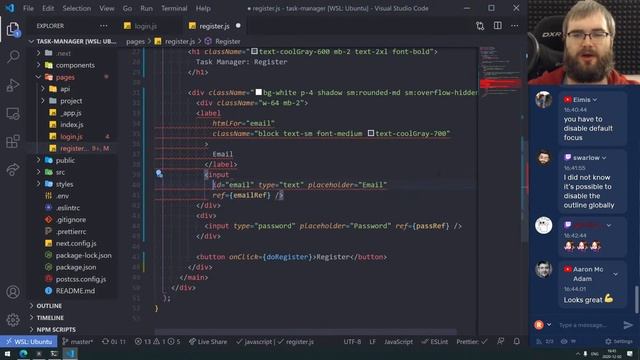
Task: Click the Live Share status bar item
Action: (x=208, y=342)
